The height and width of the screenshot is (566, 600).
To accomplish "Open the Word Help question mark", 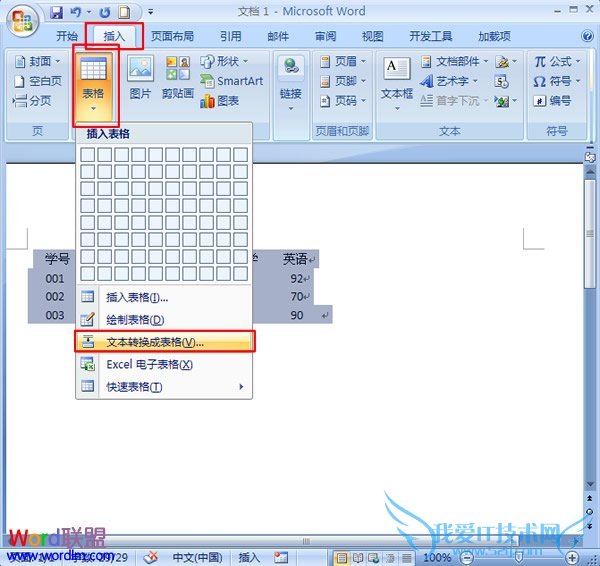I will click(x=587, y=36).
